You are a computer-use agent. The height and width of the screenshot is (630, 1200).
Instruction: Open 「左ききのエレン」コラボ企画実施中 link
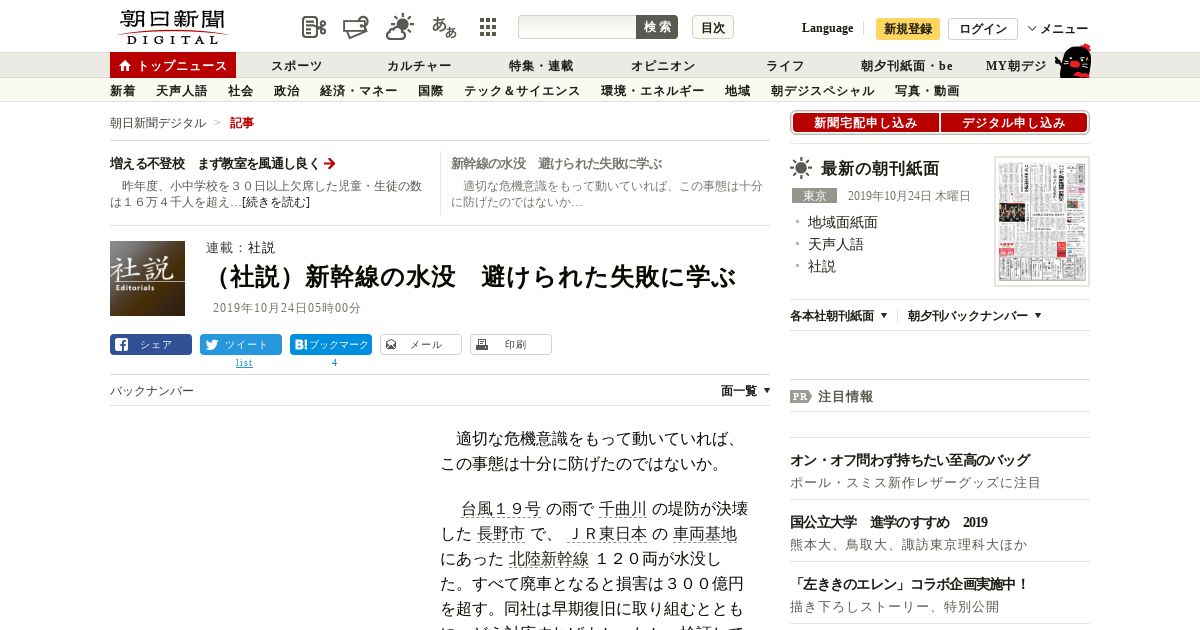[x=910, y=584]
